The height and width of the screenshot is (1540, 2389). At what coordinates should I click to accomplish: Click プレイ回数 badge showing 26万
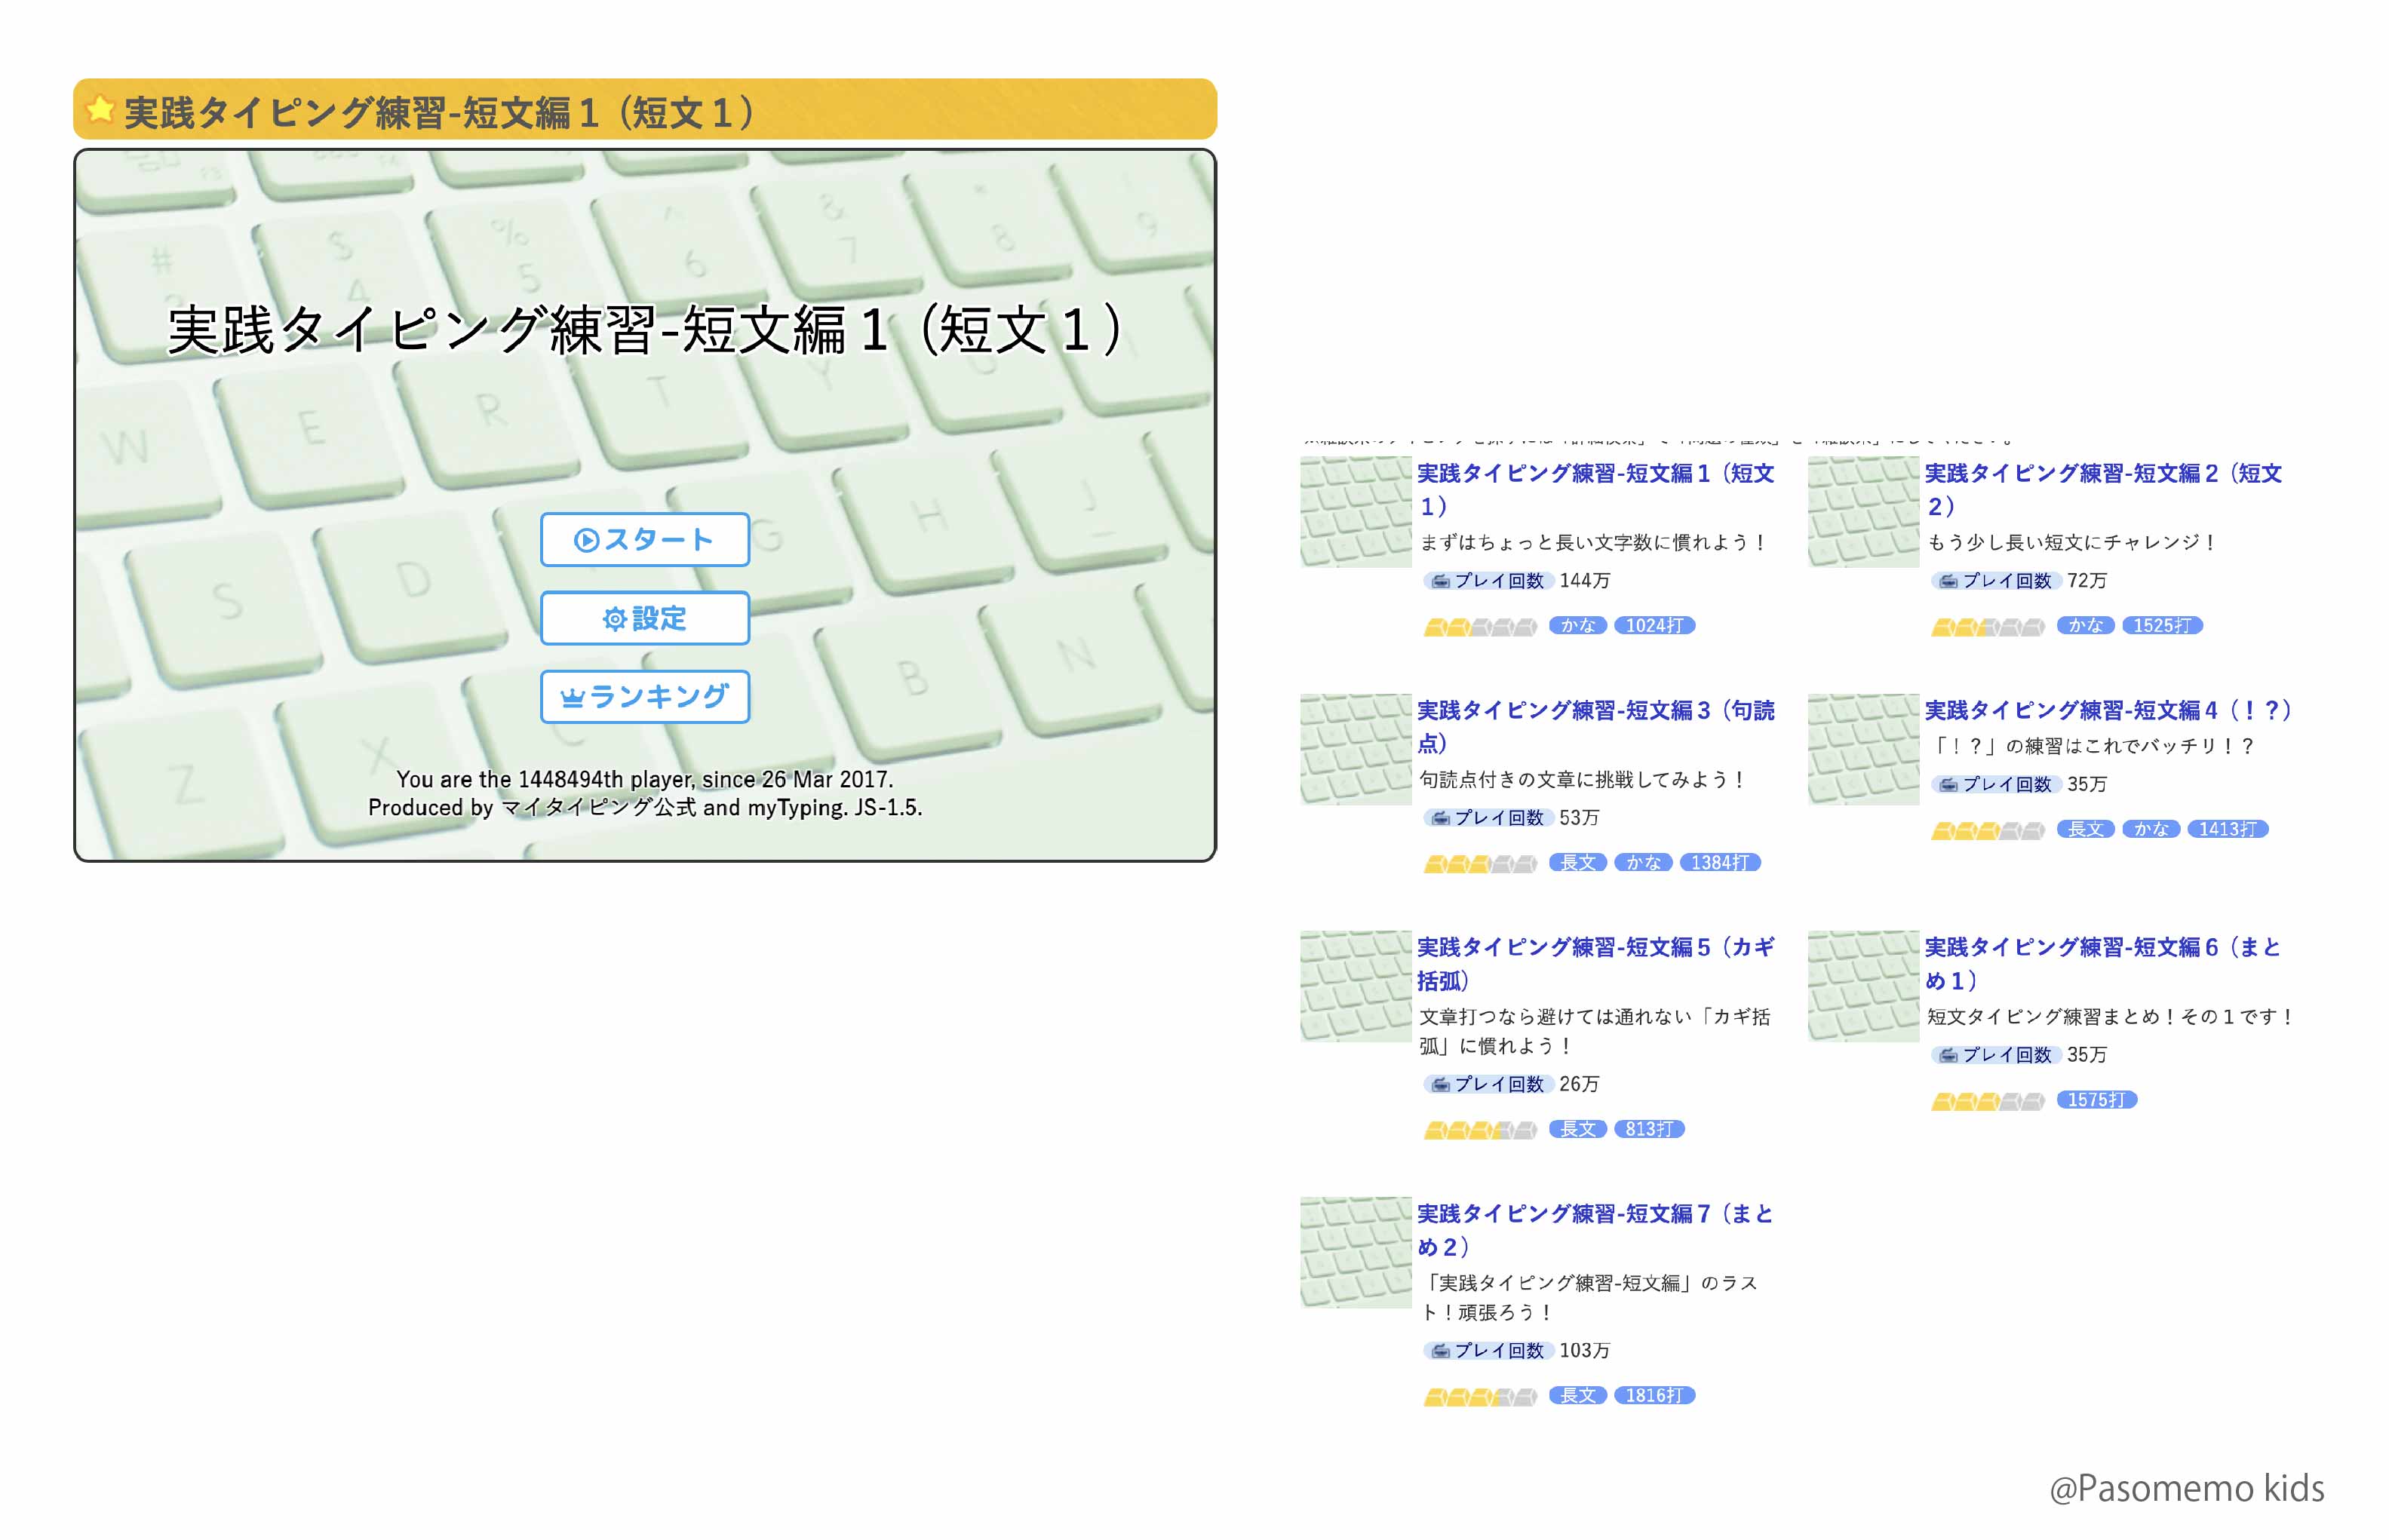pyautogui.click(x=1488, y=1083)
